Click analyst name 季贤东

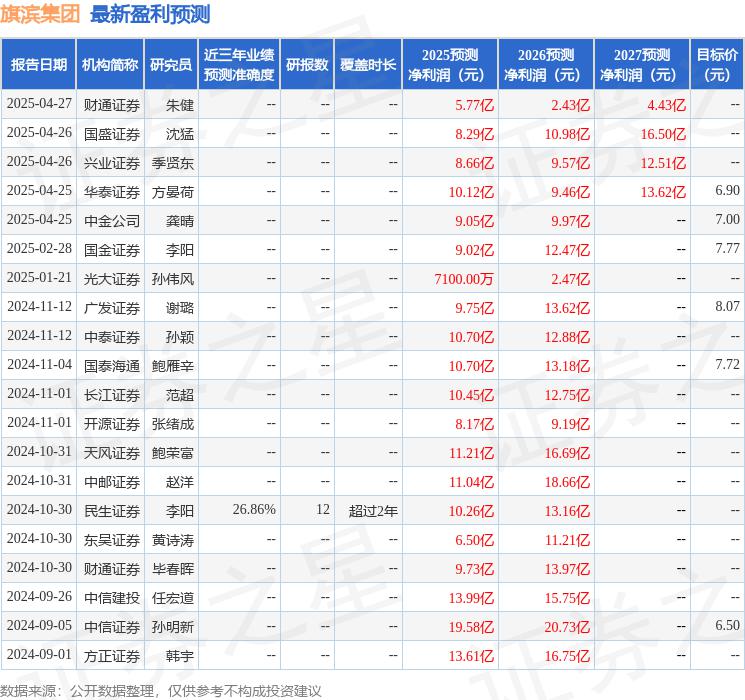click(172, 163)
